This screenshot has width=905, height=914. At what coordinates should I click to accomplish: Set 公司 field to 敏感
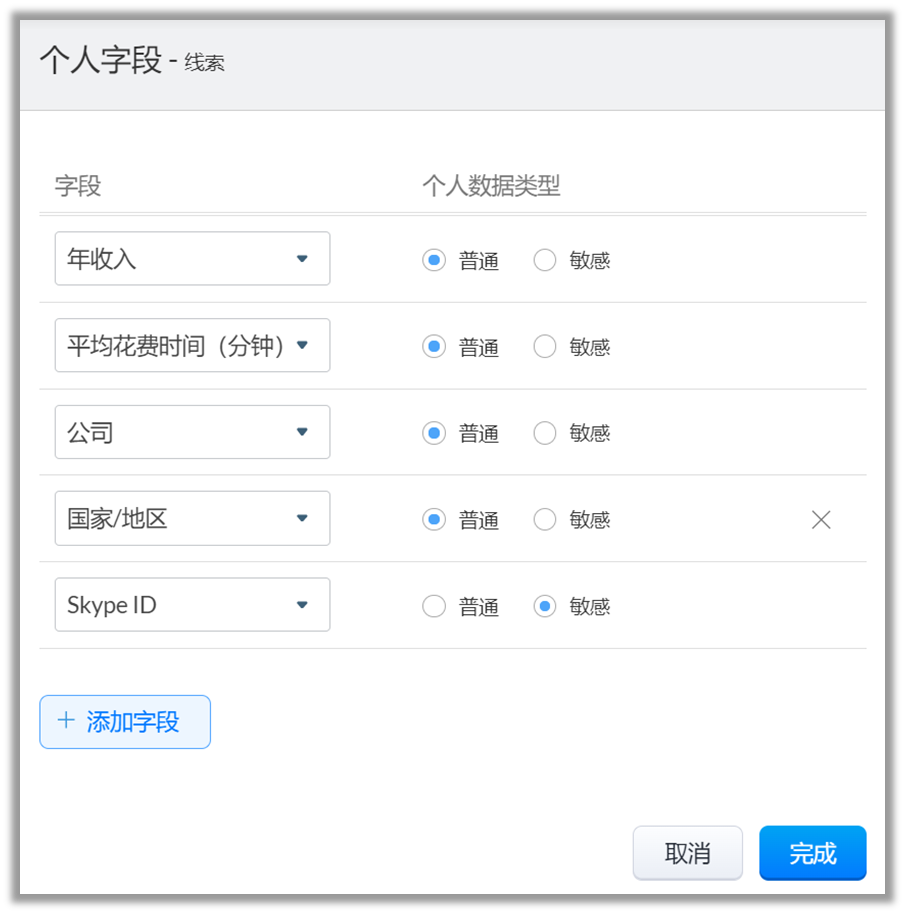[x=545, y=433]
